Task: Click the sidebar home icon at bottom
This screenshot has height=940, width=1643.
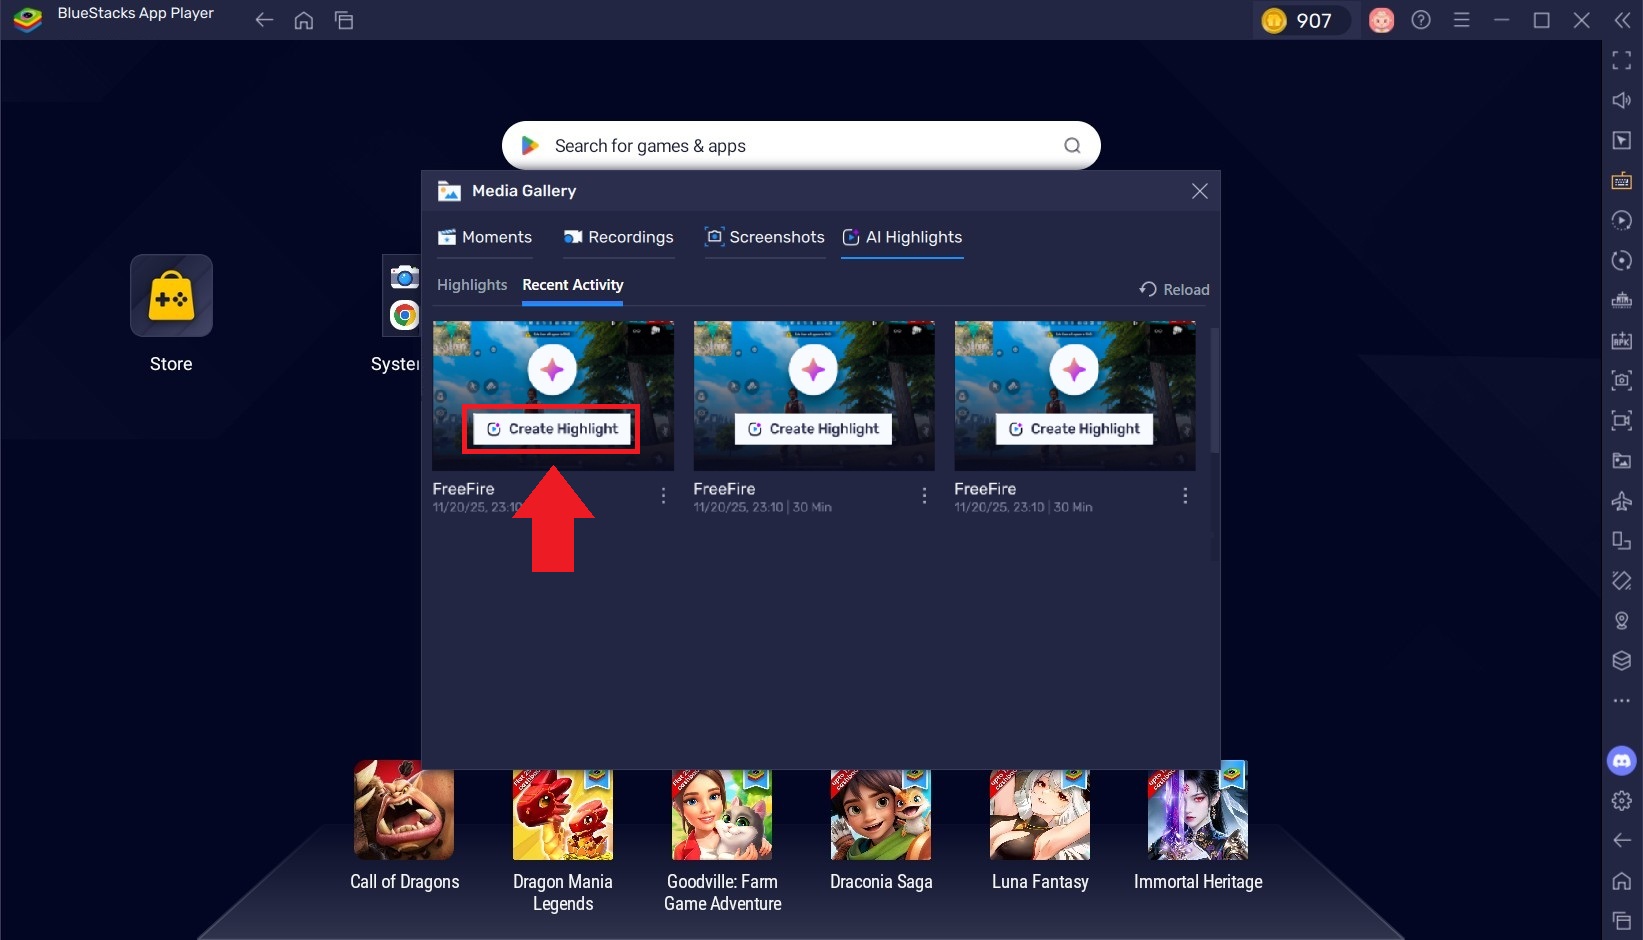Action: click(x=1621, y=880)
